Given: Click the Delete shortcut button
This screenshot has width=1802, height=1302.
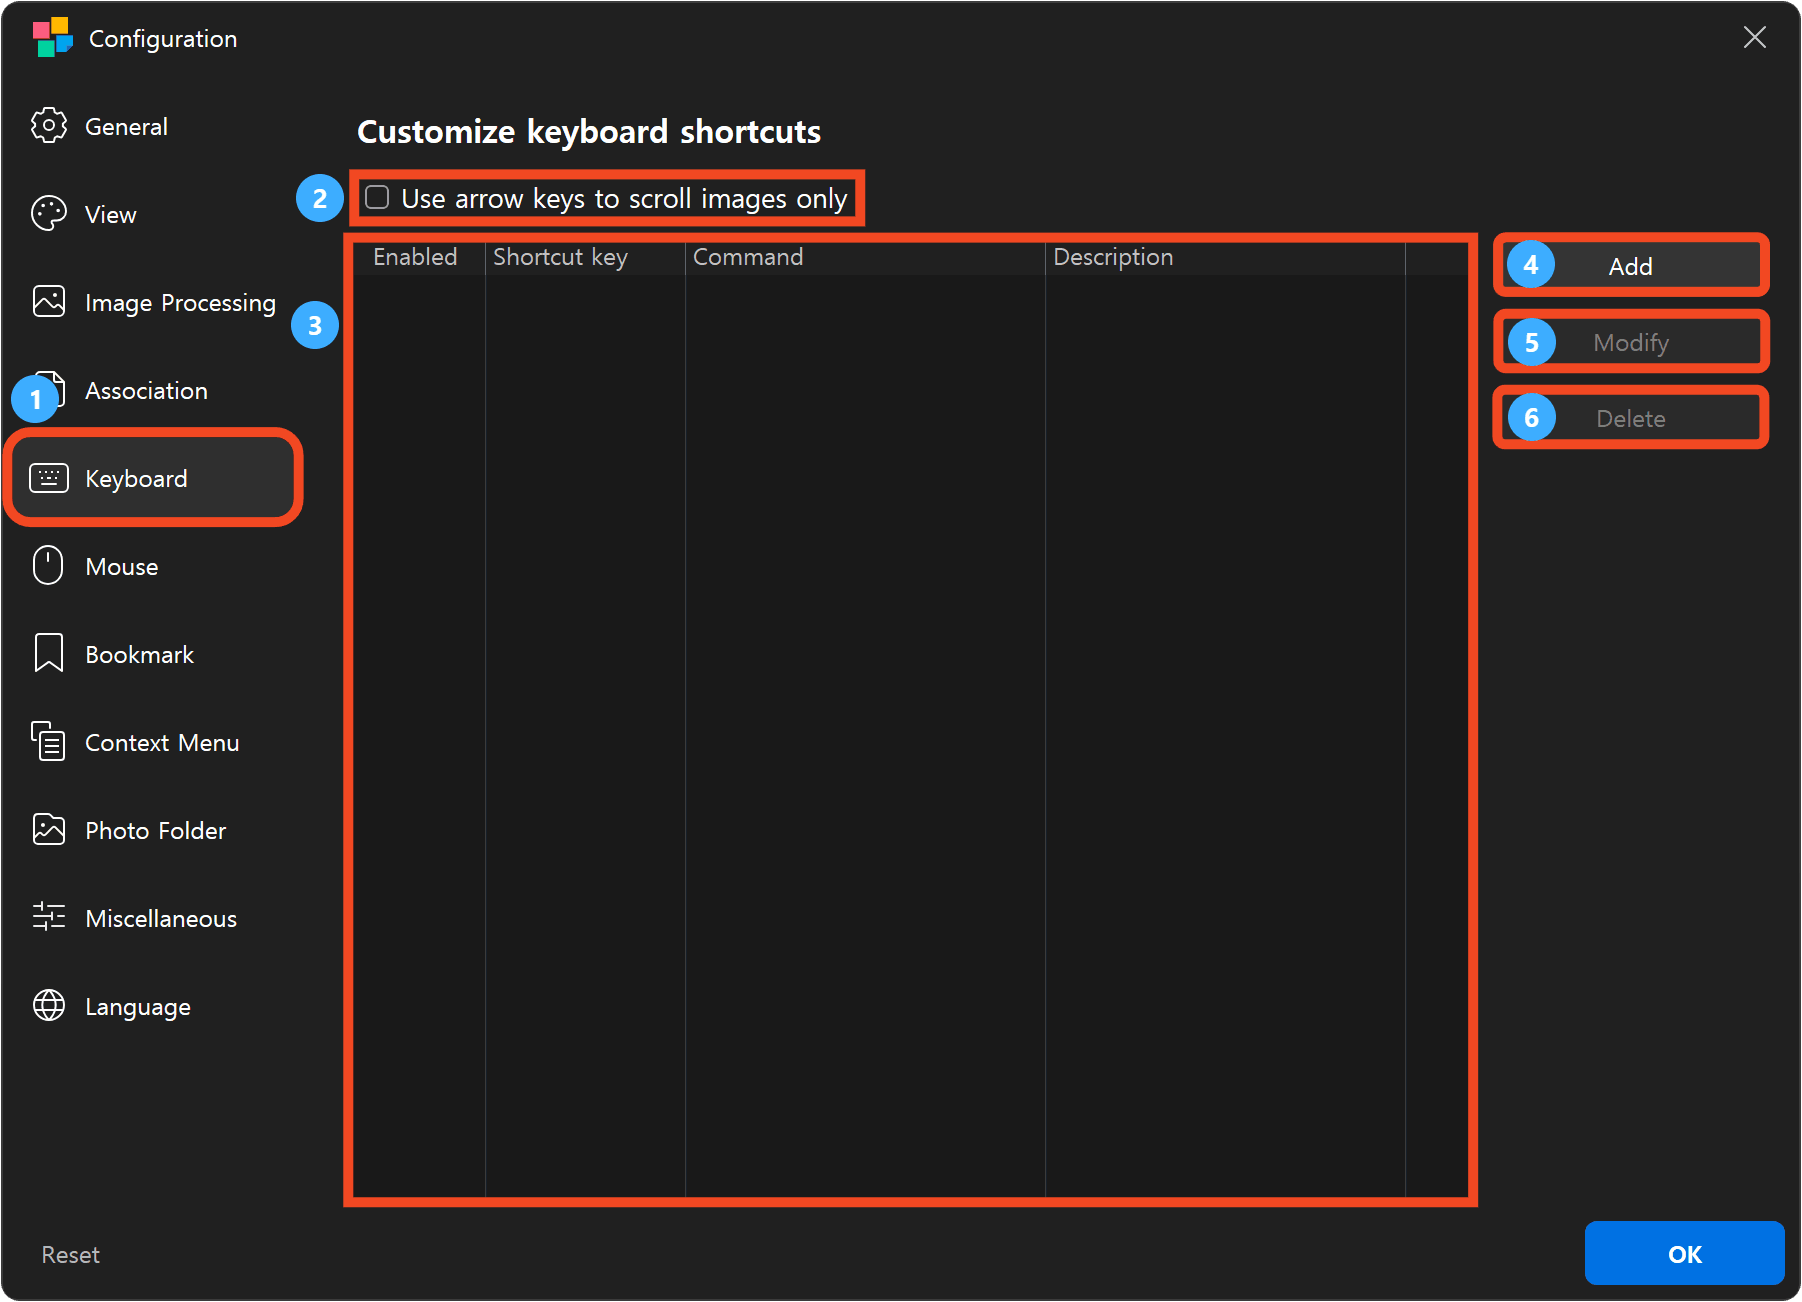Looking at the screenshot, I should click(x=1631, y=418).
